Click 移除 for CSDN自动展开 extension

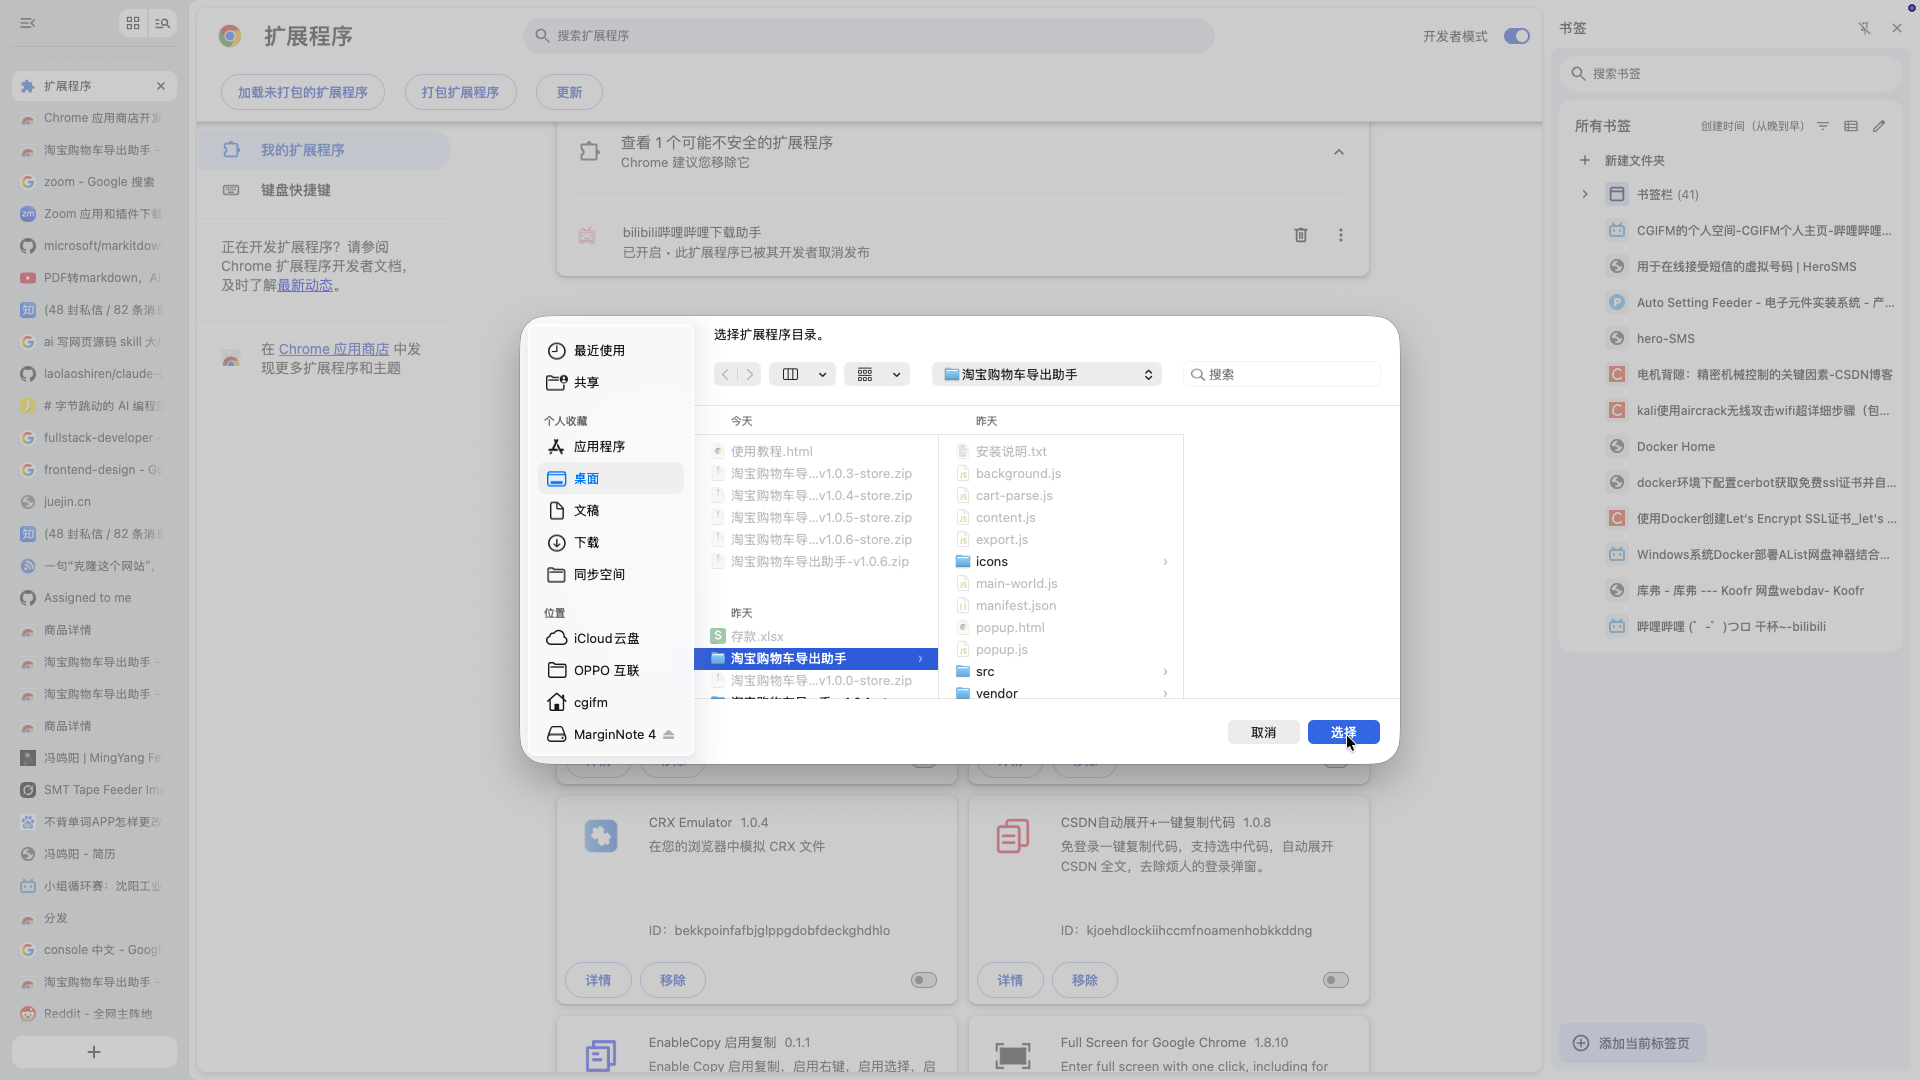(1085, 980)
